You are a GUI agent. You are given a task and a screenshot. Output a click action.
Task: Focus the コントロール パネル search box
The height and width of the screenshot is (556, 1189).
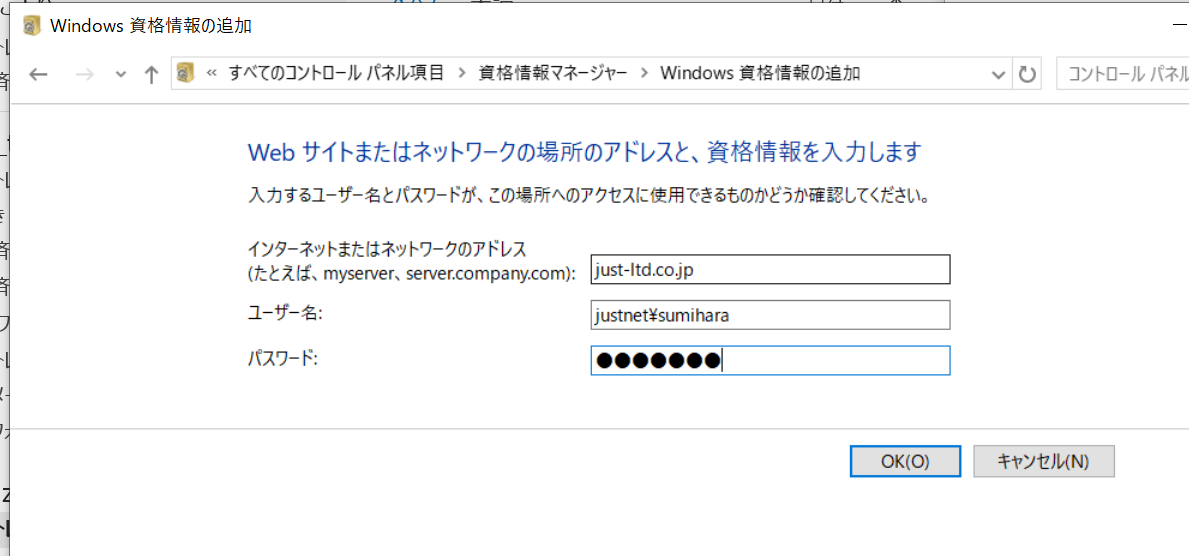1122,74
